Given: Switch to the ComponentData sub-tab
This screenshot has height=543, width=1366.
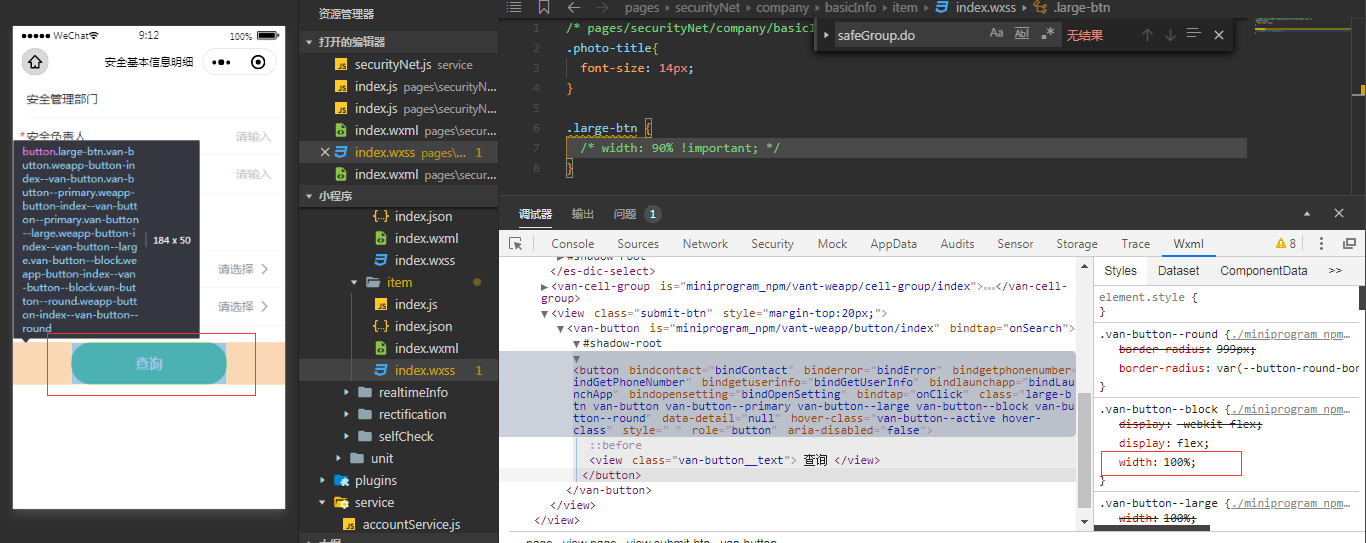Looking at the screenshot, I should (x=1263, y=271).
